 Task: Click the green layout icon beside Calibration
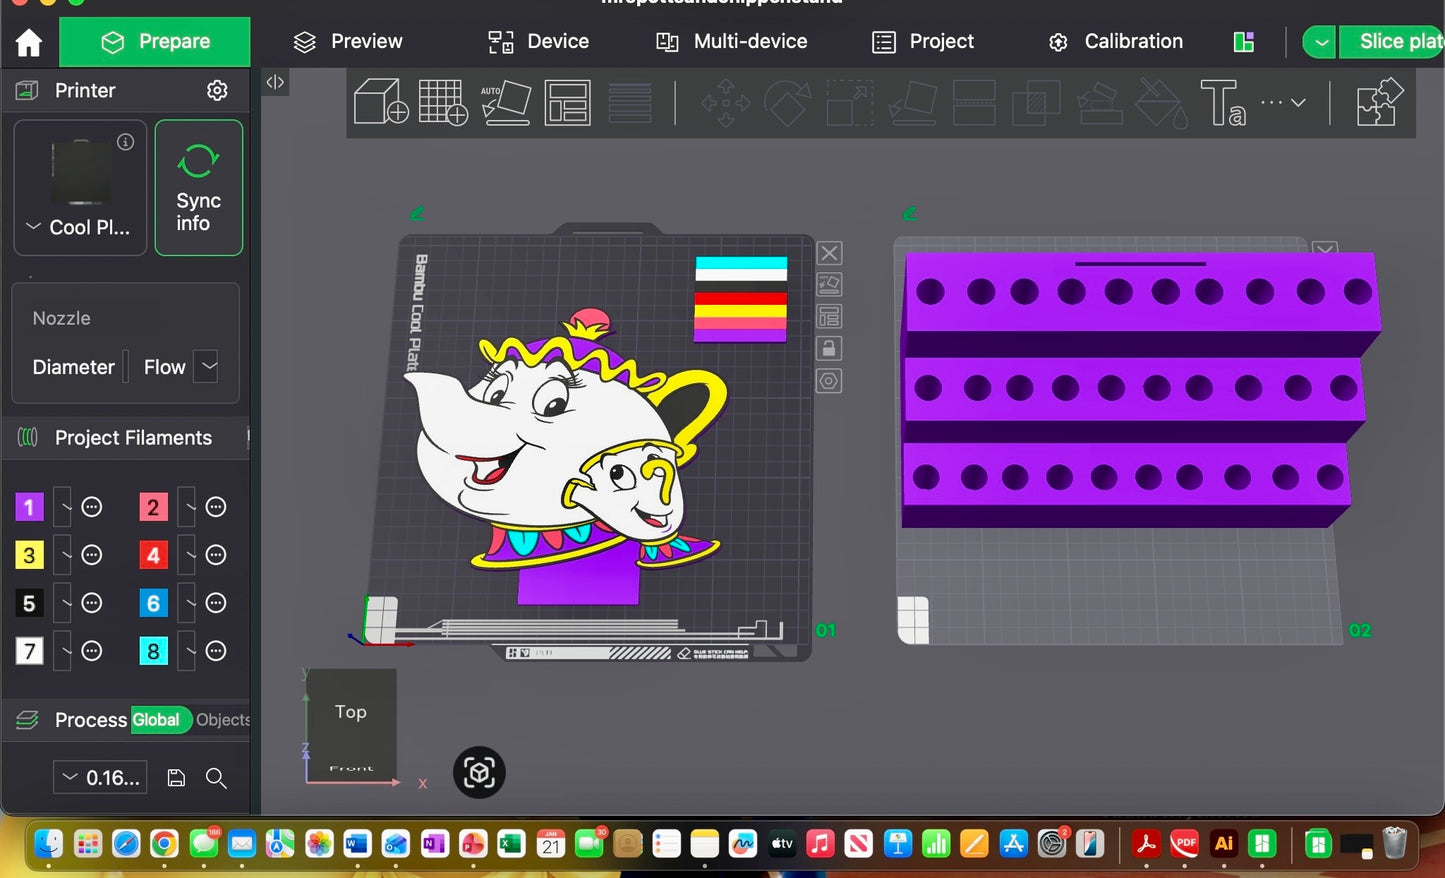coord(1243,42)
